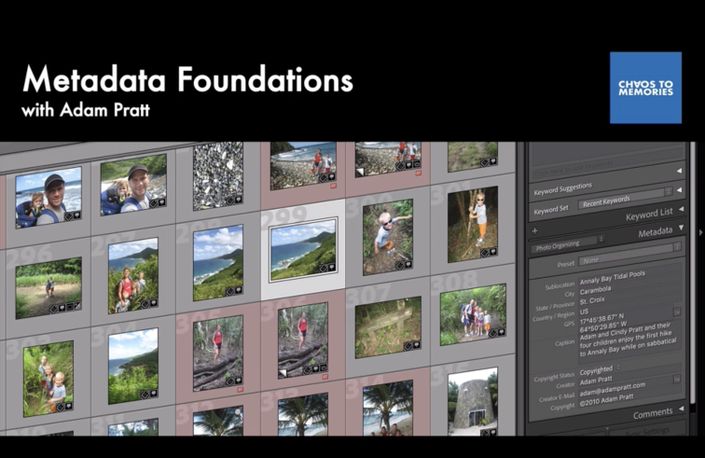
Task: Collapse the right panel using the edge arrow
Action: coord(700,232)
